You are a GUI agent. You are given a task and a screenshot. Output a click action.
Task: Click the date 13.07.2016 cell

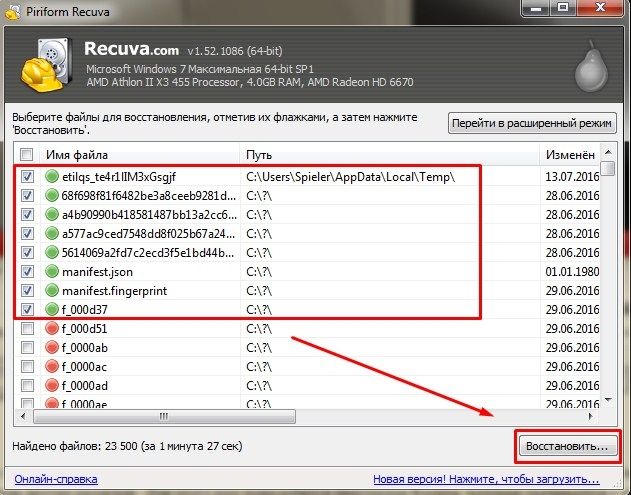572,177
